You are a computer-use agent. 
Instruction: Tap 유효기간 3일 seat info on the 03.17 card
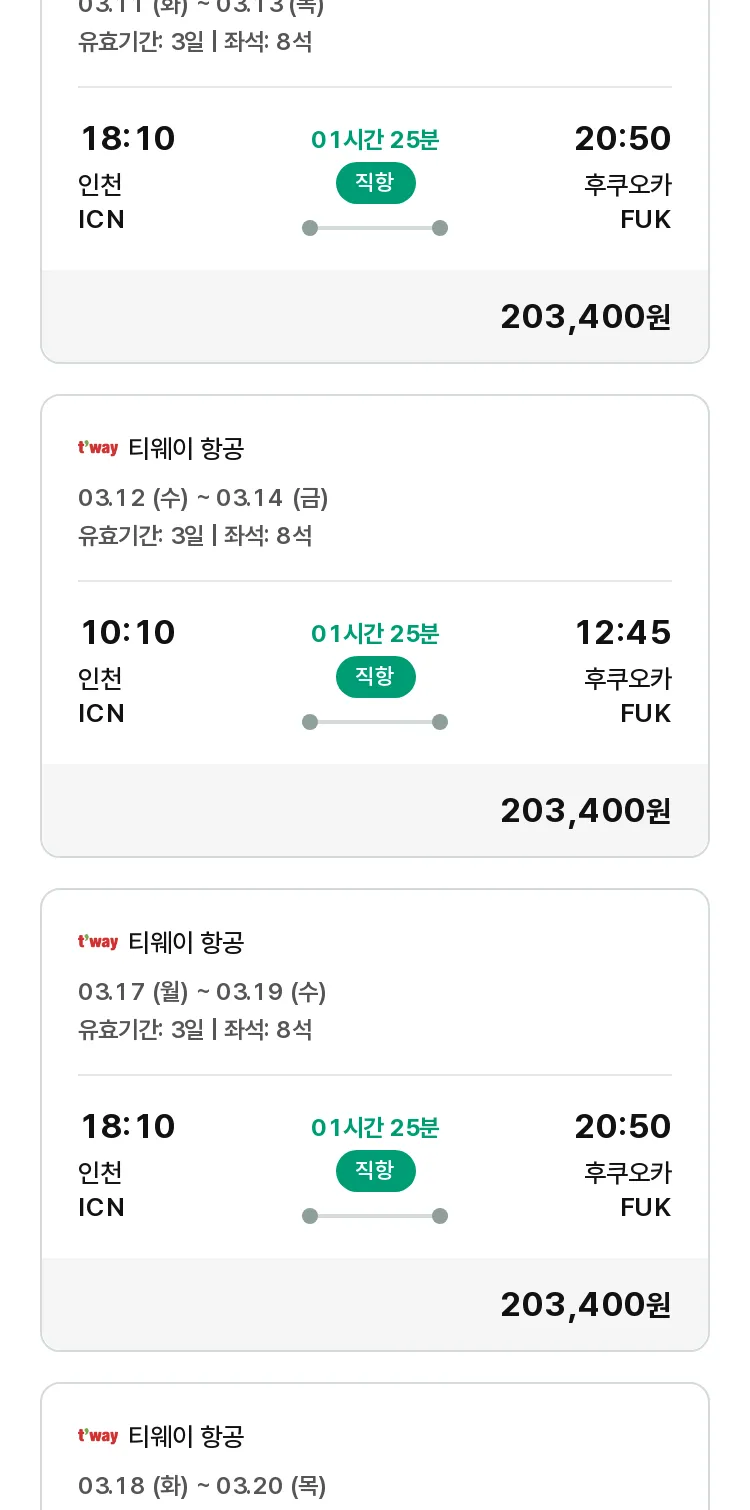195,1029
